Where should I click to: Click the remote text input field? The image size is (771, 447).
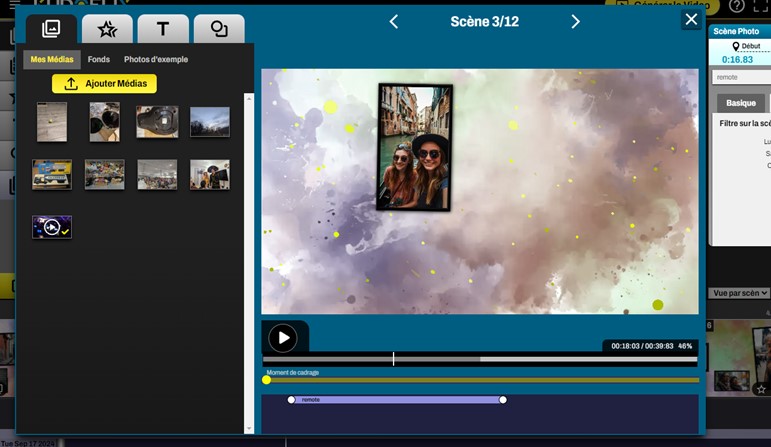pyautogui.click(x=741, y=77)
